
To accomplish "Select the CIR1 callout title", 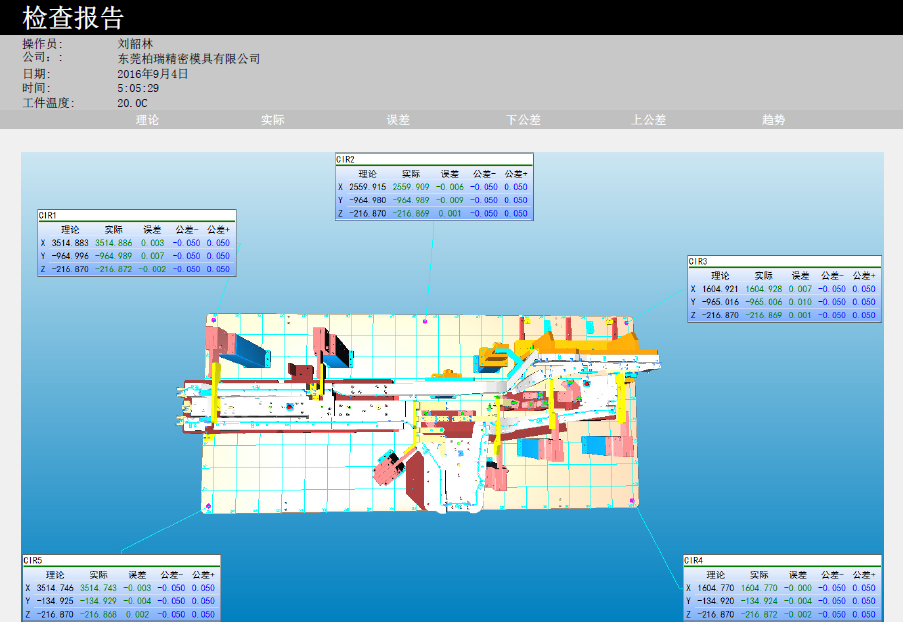I will [x=48, y=215].
